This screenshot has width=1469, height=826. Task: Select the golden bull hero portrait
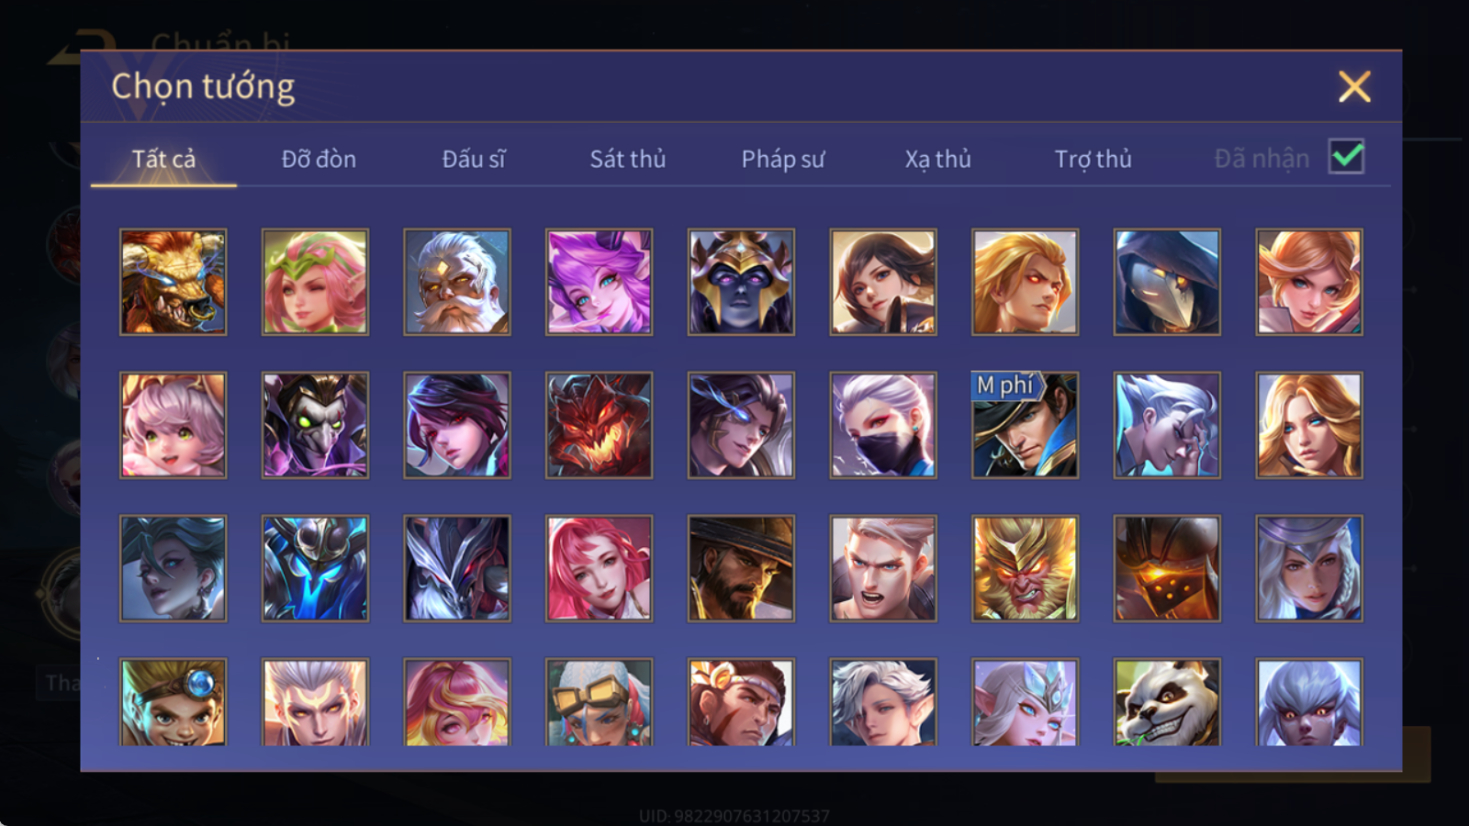[173, 282]
